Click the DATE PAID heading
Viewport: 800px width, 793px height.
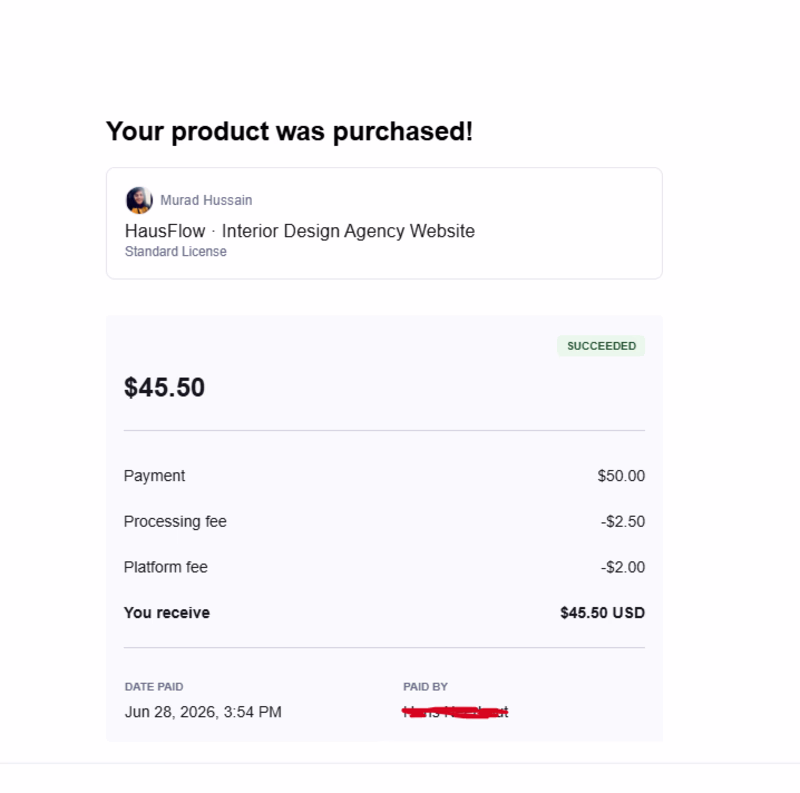point(154,687)
